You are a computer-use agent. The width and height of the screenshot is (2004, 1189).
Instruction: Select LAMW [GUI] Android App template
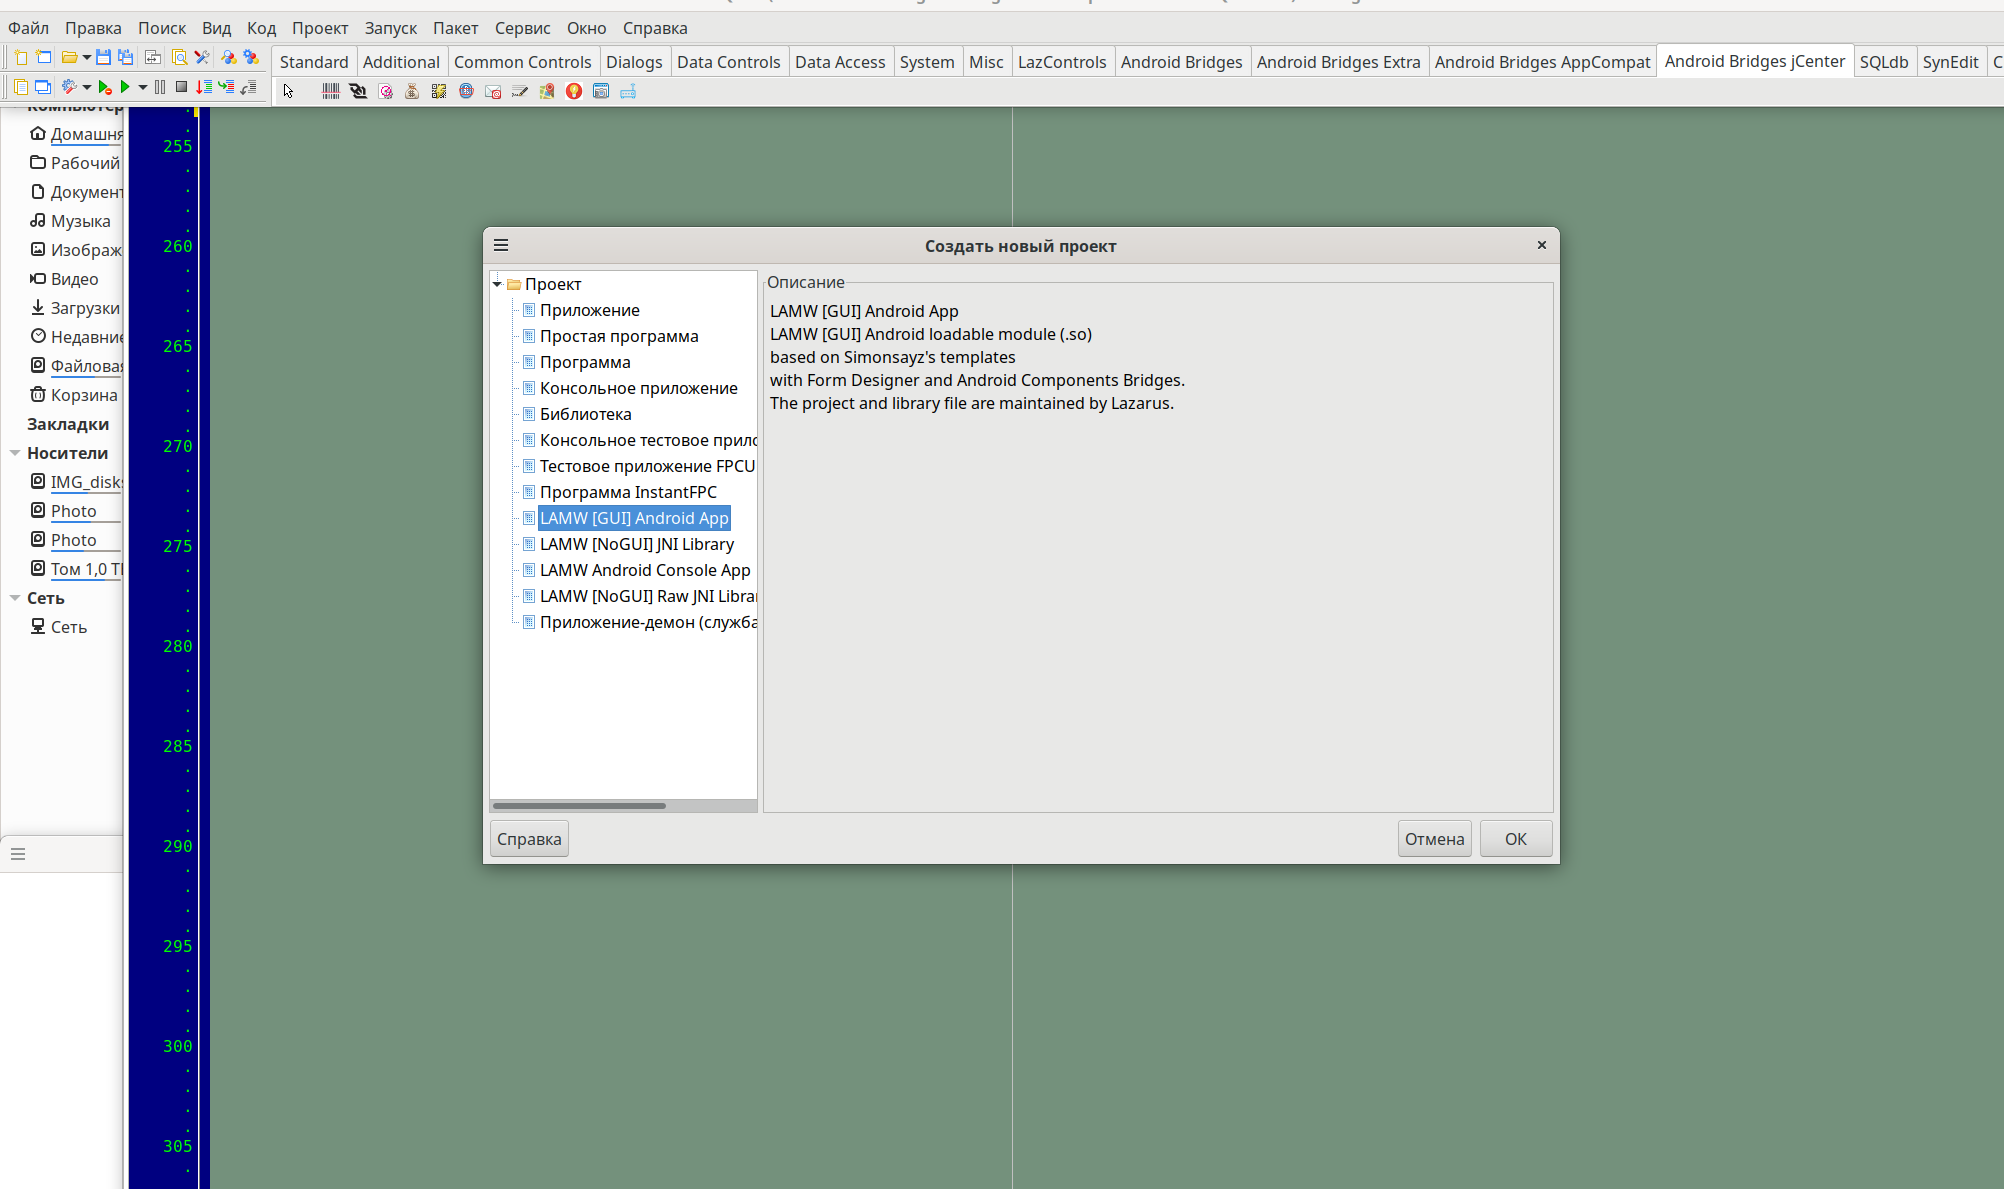[633, 517]
